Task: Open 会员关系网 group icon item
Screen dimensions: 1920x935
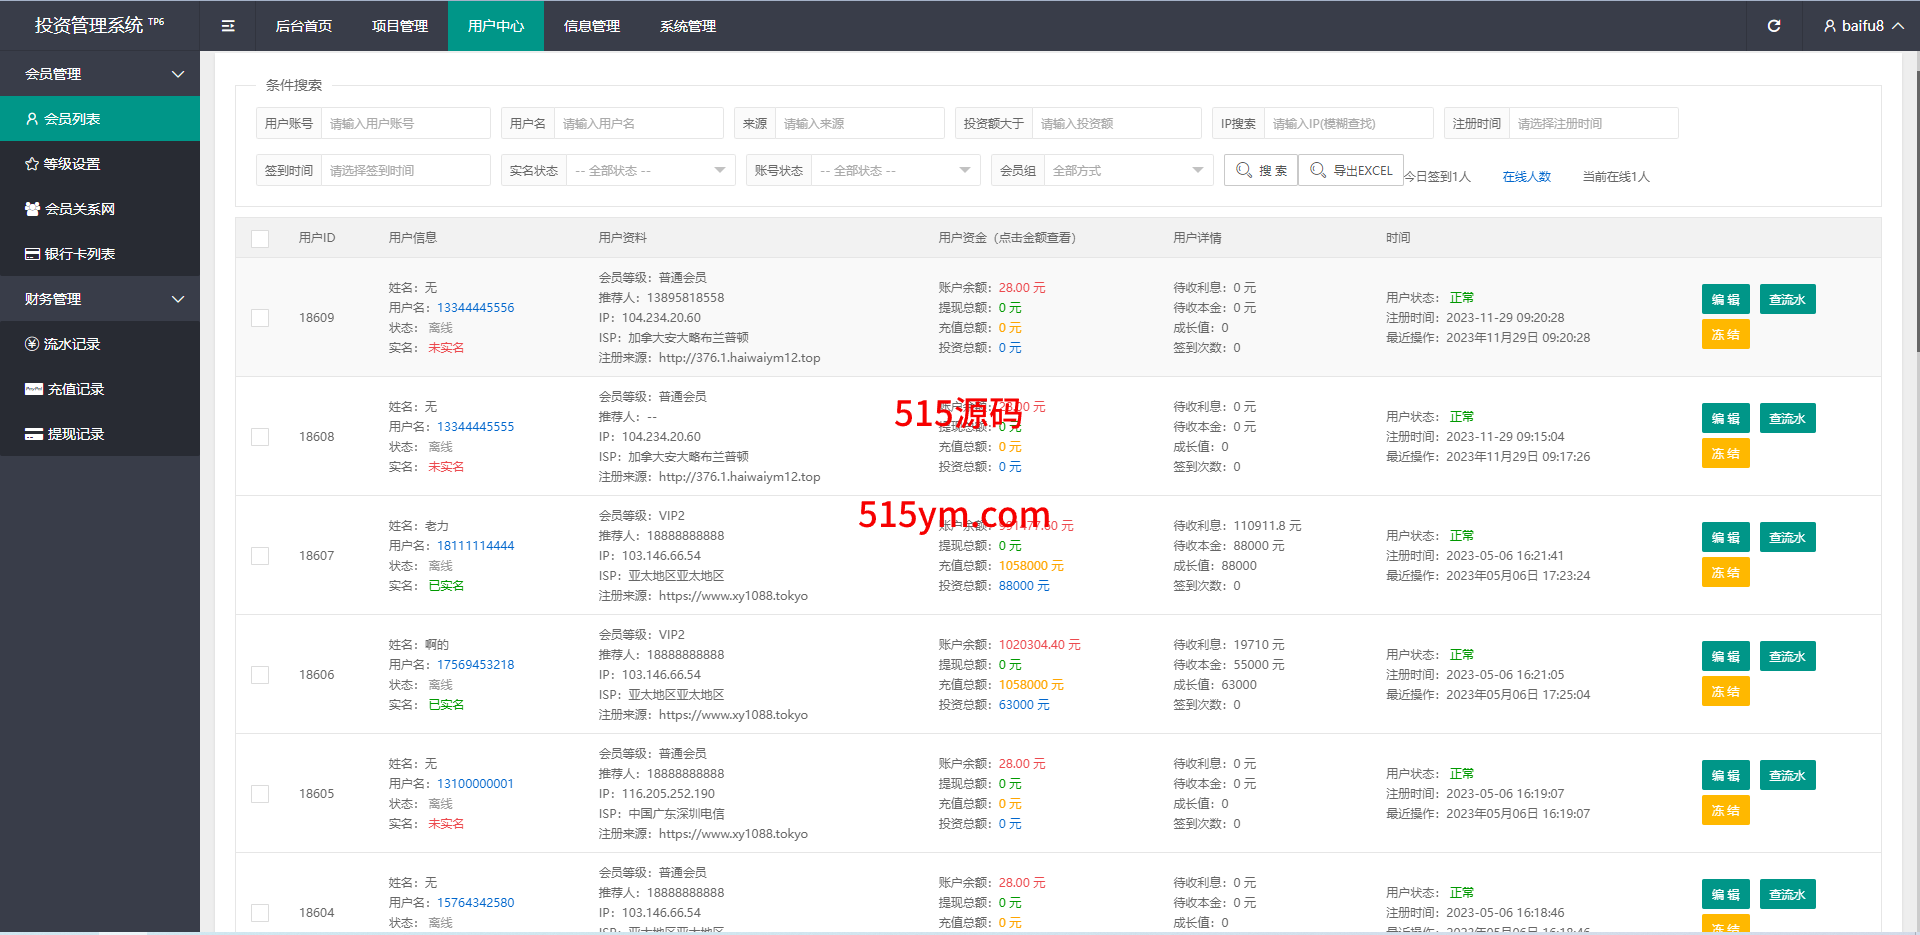Action: [x=32, y=209]
